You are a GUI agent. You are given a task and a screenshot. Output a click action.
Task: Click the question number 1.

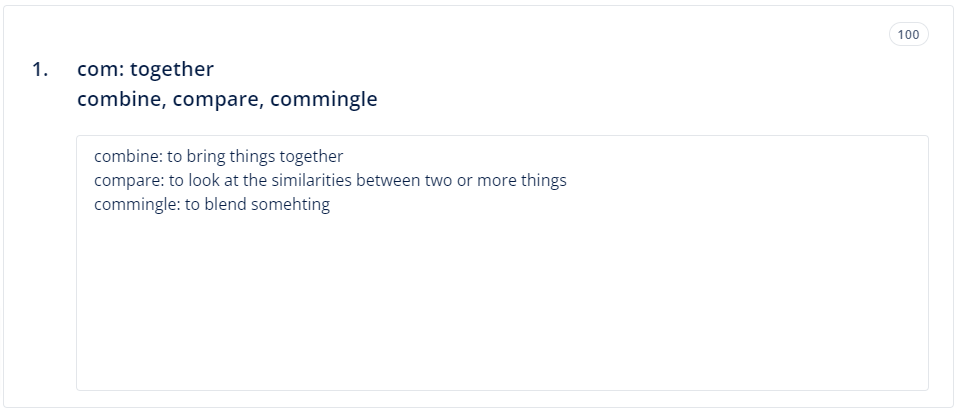[40, 70]
